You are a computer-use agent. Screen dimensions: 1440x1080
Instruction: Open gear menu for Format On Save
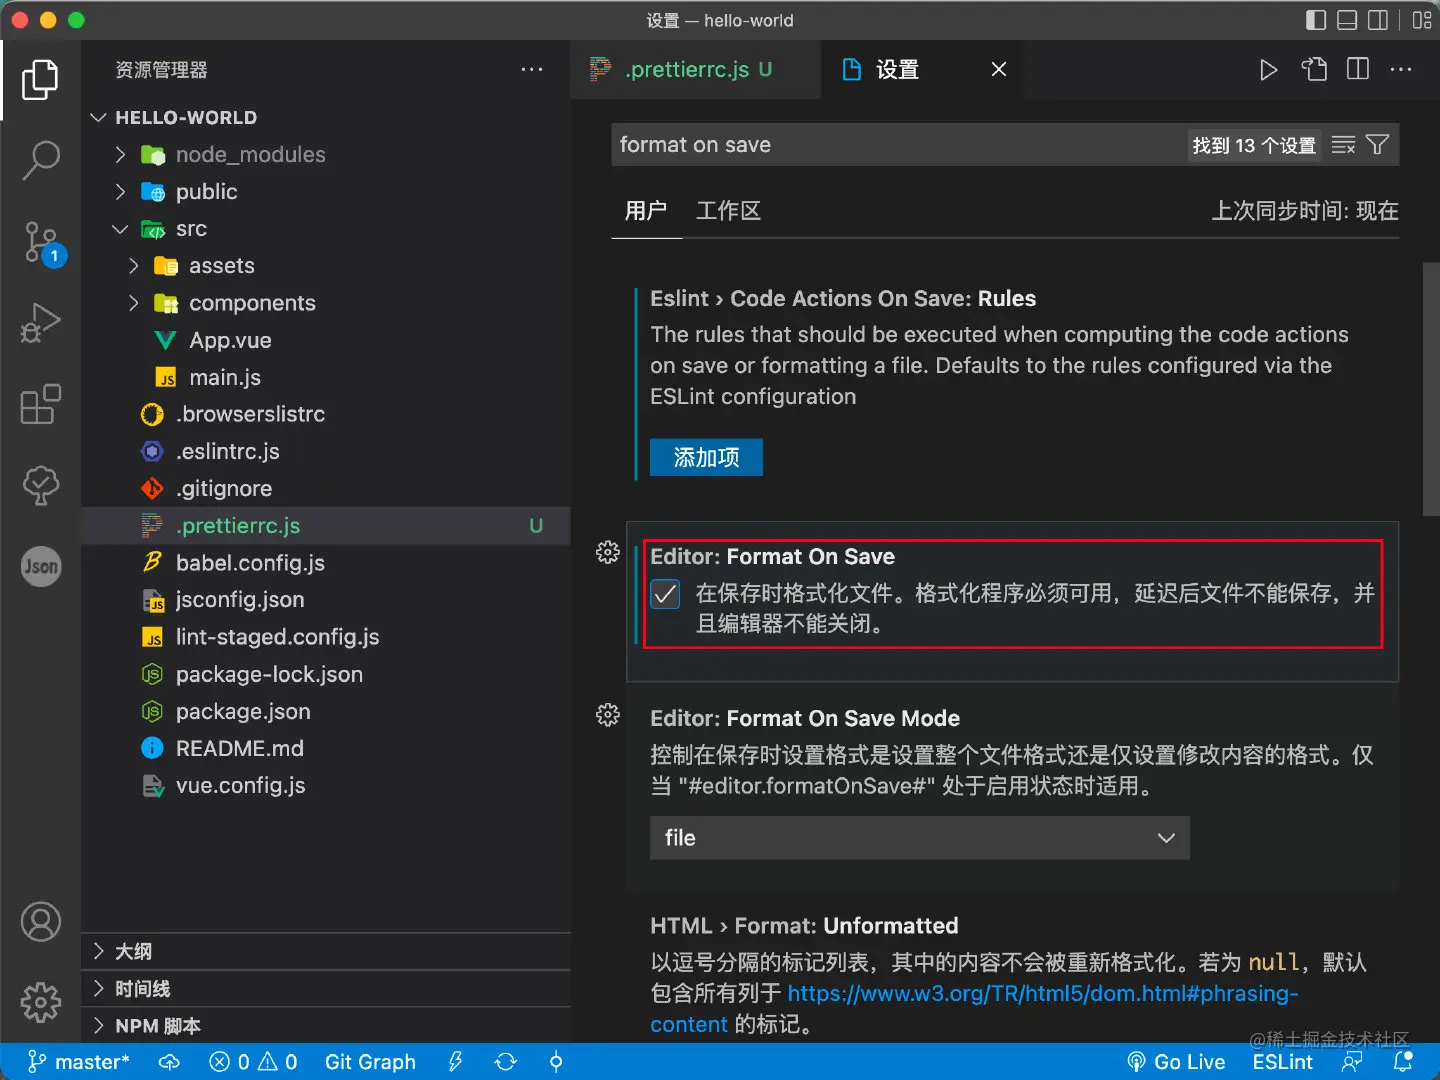coord(608,552)
